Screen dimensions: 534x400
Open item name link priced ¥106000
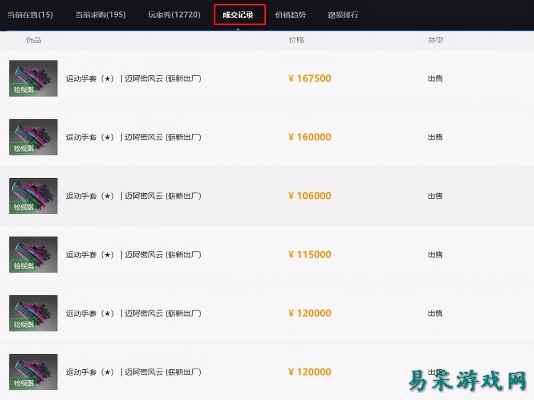134,196
